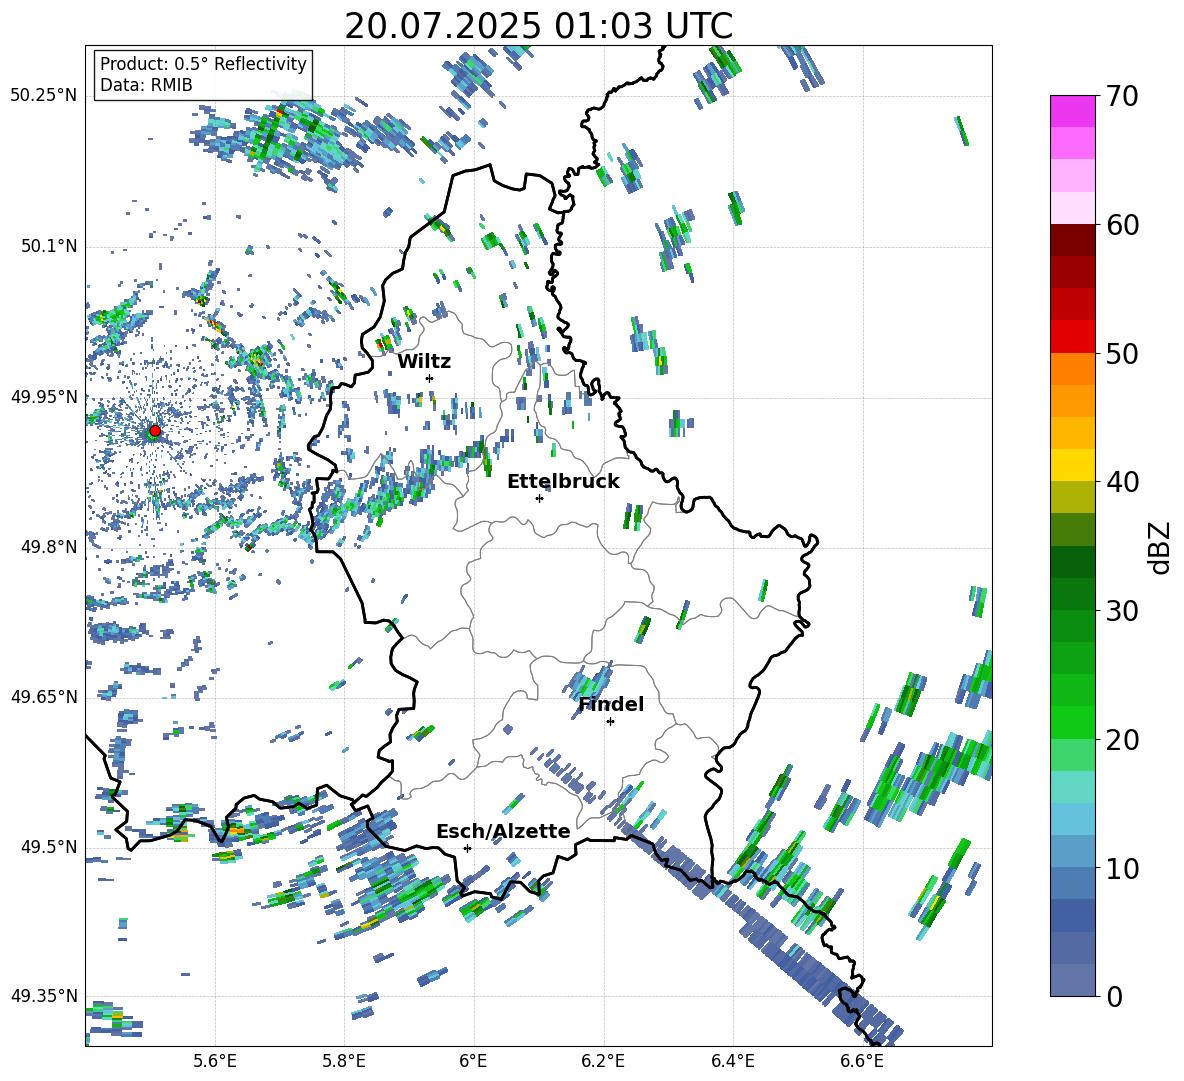Click the Wiltz city label
The image size is (1184, 1081).
tap(424, 362)
